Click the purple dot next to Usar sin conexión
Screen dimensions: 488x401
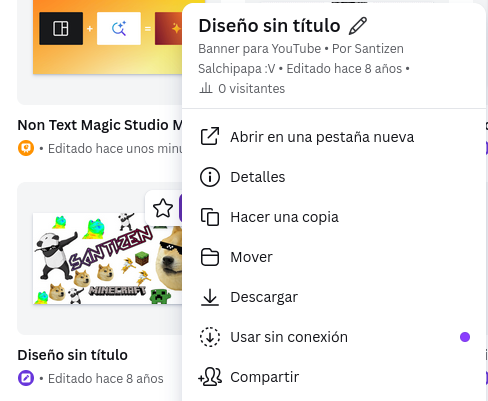pos(465,337)
